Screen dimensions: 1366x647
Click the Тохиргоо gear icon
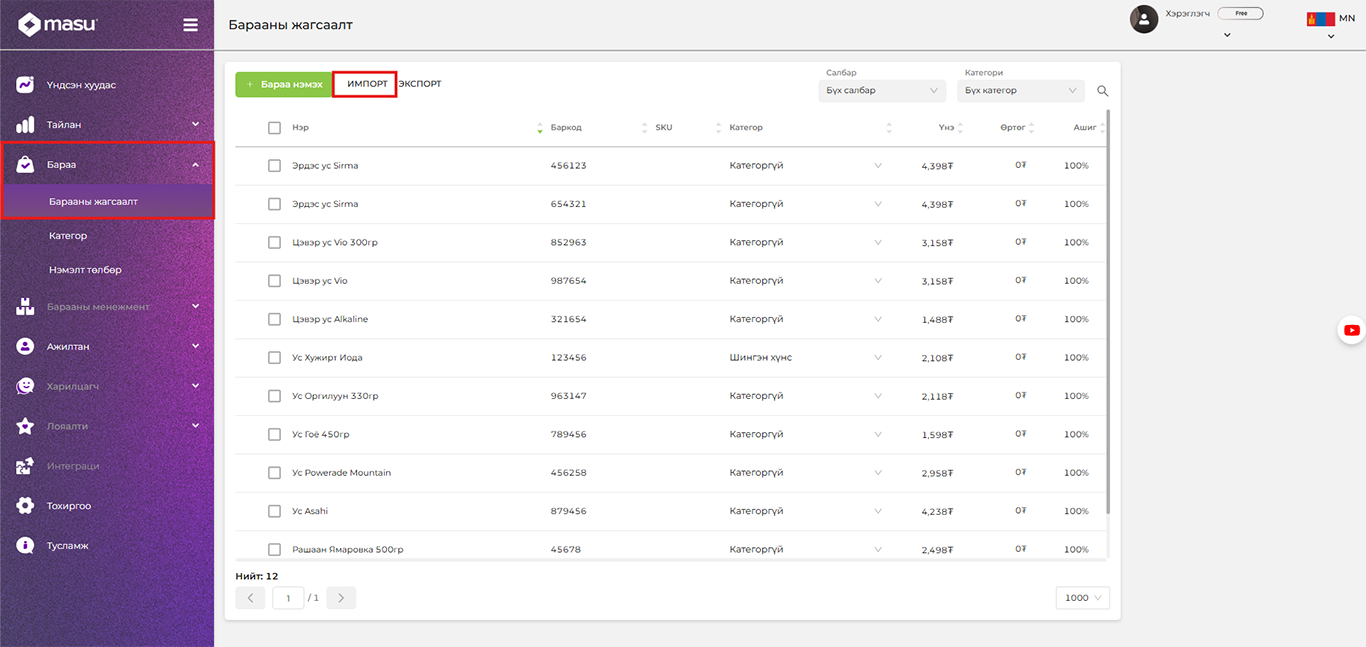(x=25, y=506)
